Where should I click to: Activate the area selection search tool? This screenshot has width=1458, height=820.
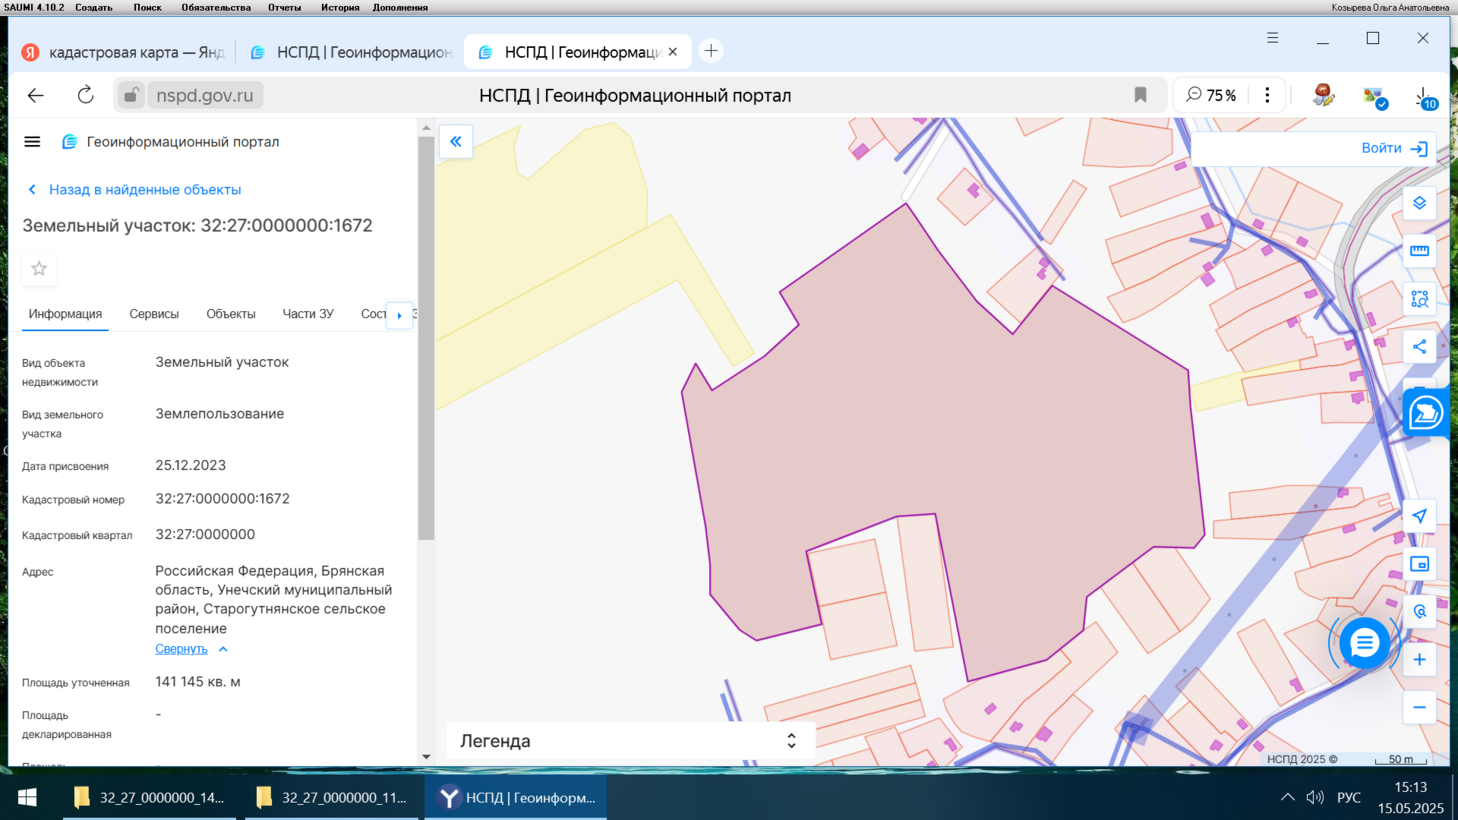tap(1419, 299)
